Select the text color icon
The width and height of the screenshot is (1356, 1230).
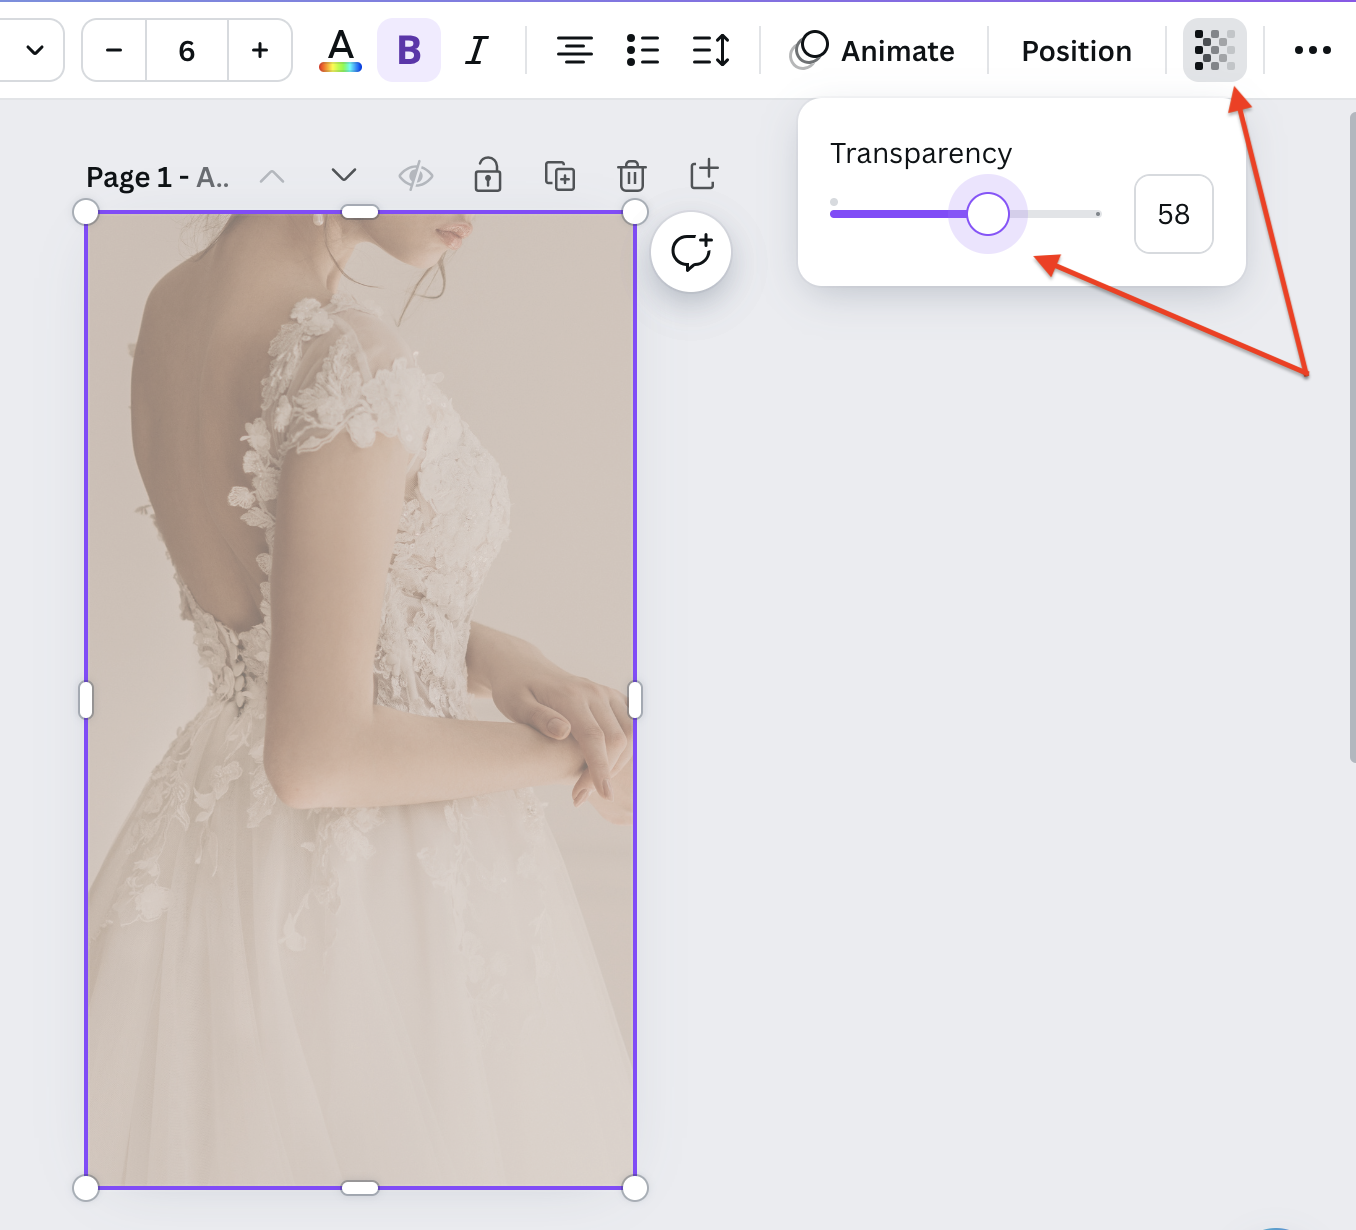coord(340,50)
